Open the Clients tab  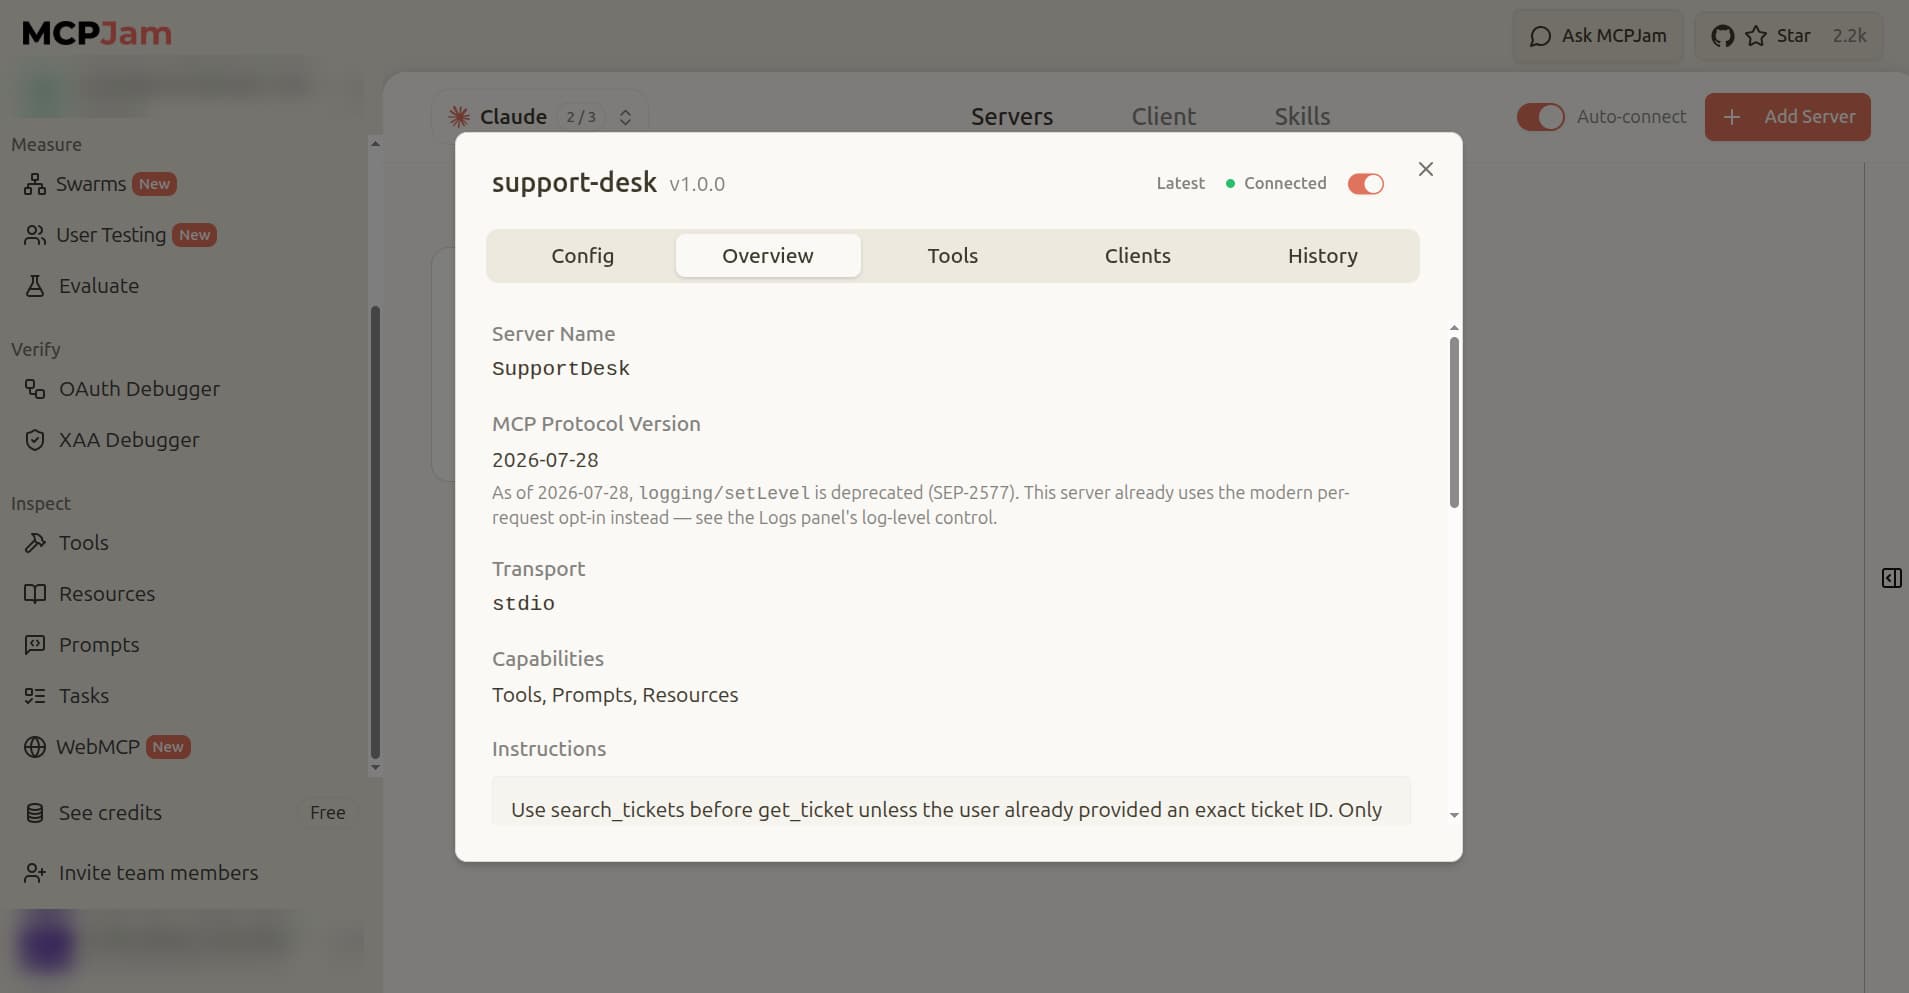point(1138,256)
